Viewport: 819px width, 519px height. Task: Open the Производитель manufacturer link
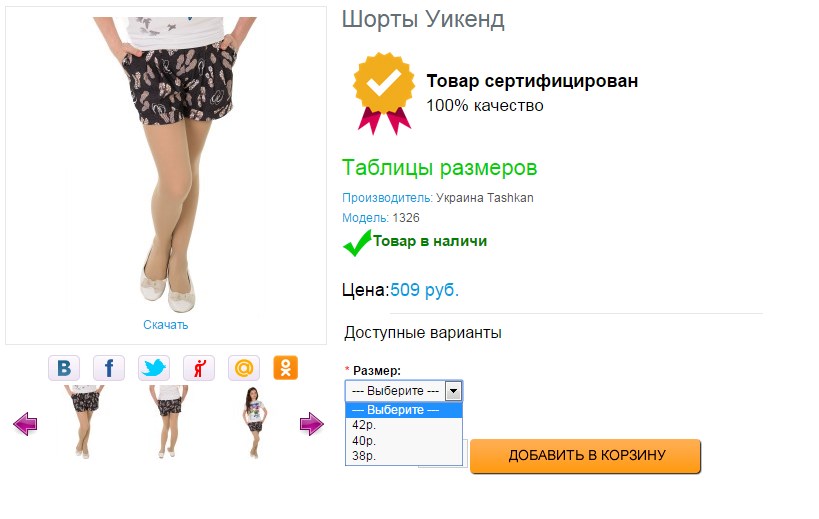click(387, 198)
